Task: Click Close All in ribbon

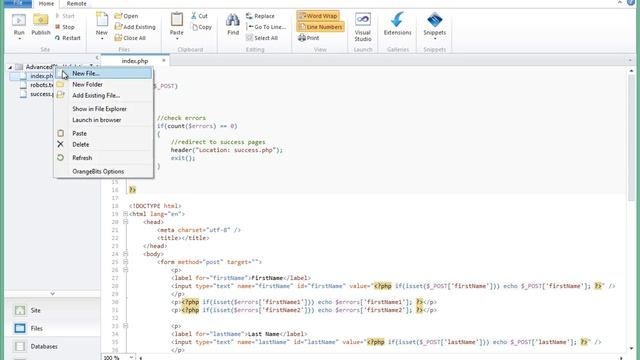Action: click(130, 38)
